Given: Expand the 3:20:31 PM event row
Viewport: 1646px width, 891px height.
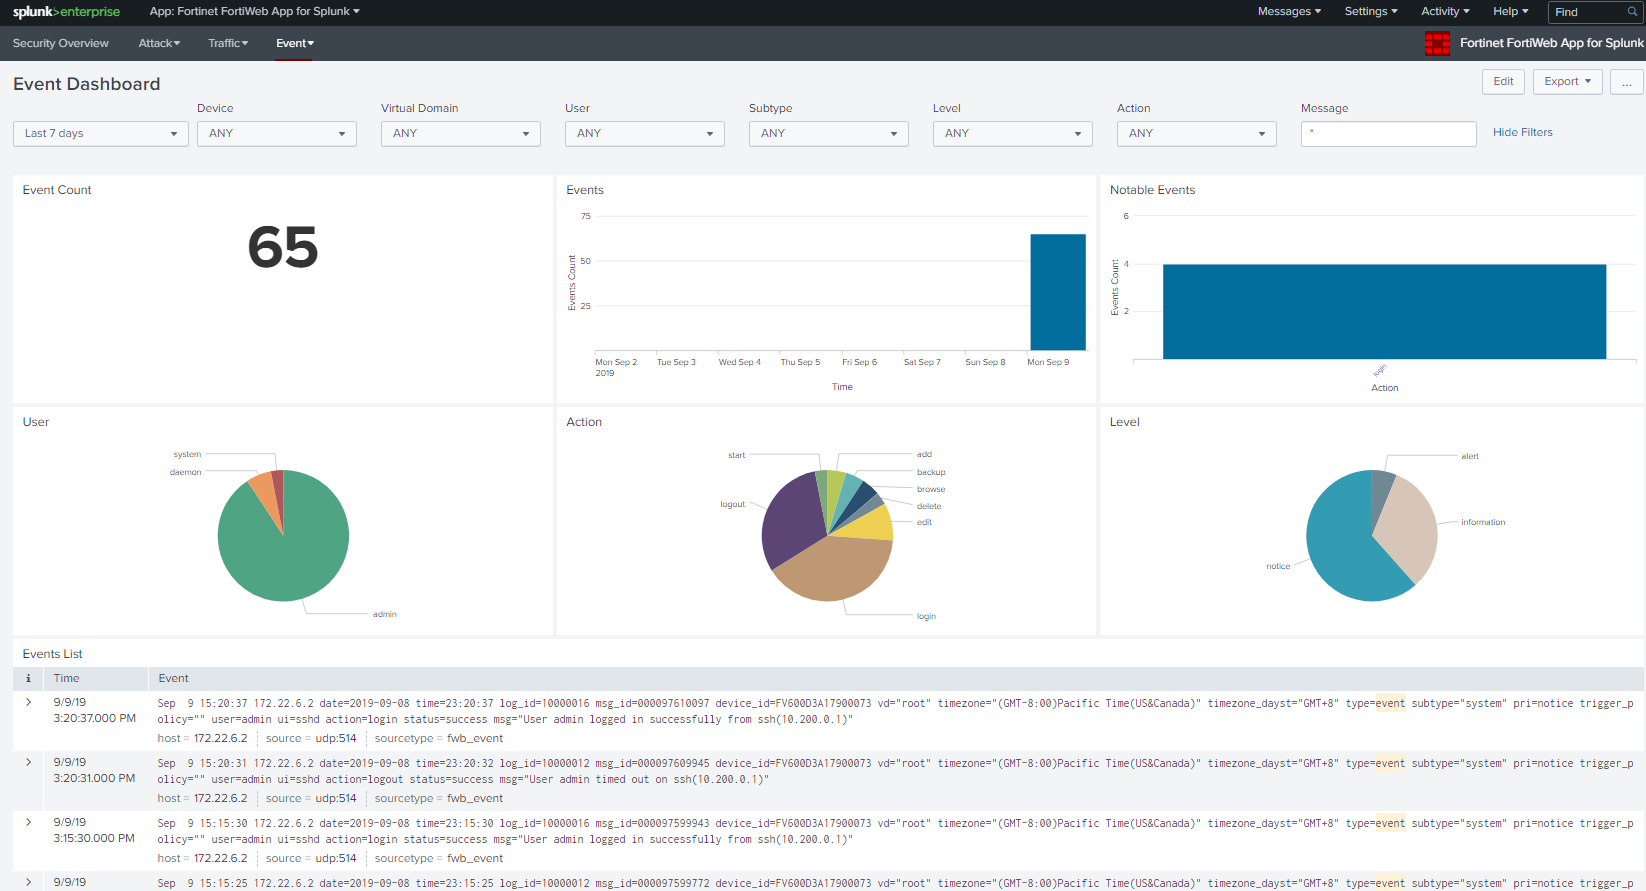Looking at the screenshot, I should pyautogui.click(x=28, y=762).
